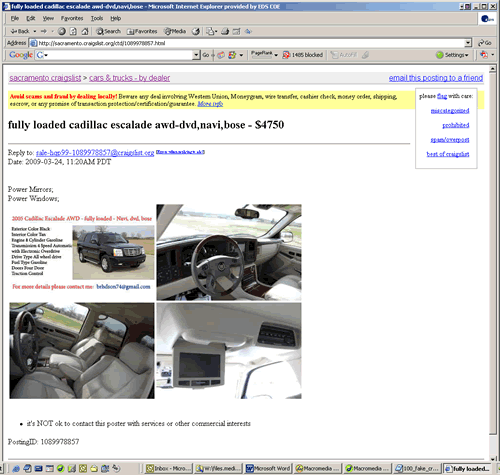Switch to the Inbox - Micro... taskbar button
The width and height of the screenshot is (500, 475).
point(169,468)
